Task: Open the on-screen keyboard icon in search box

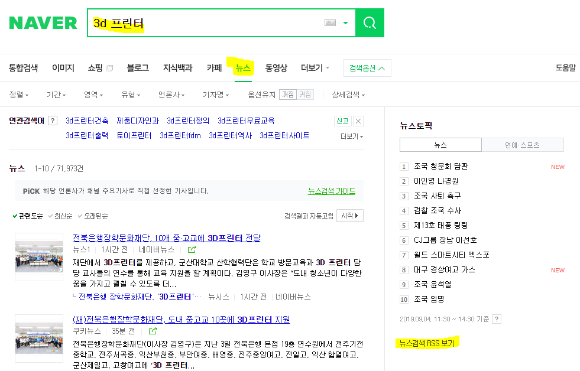Action: point(330,23)
